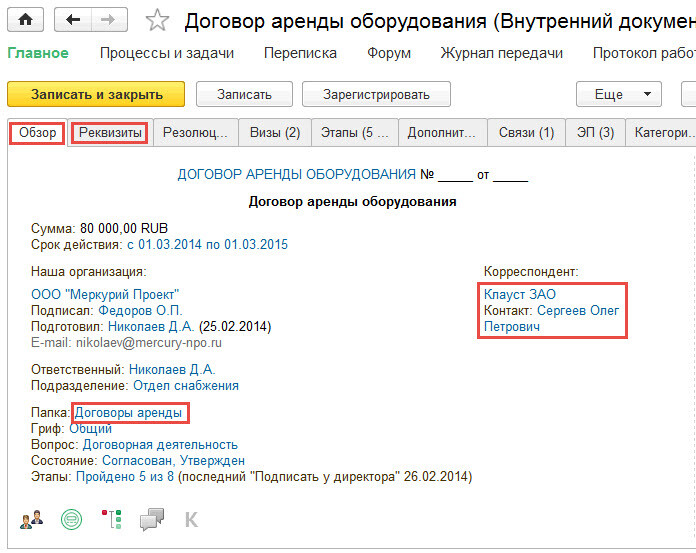Go back using the left arrow
This screenshot has height=553, width=696.
coord(72,20)
